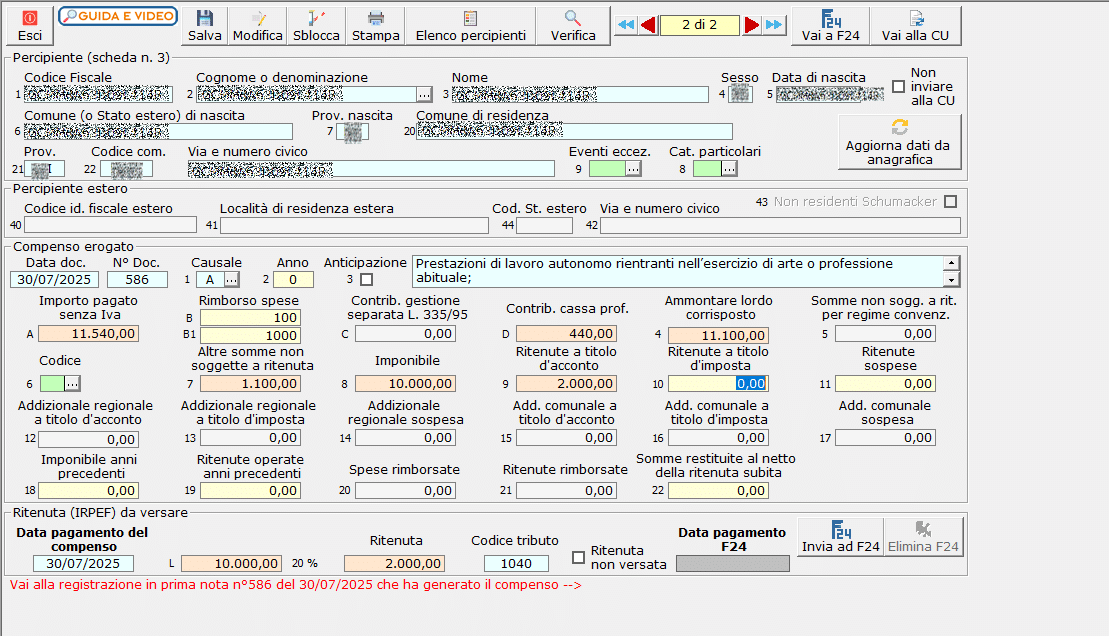This screenshot has height=636, width=1109.
Task: Open Guida e Video help
Action: [118, 16]
